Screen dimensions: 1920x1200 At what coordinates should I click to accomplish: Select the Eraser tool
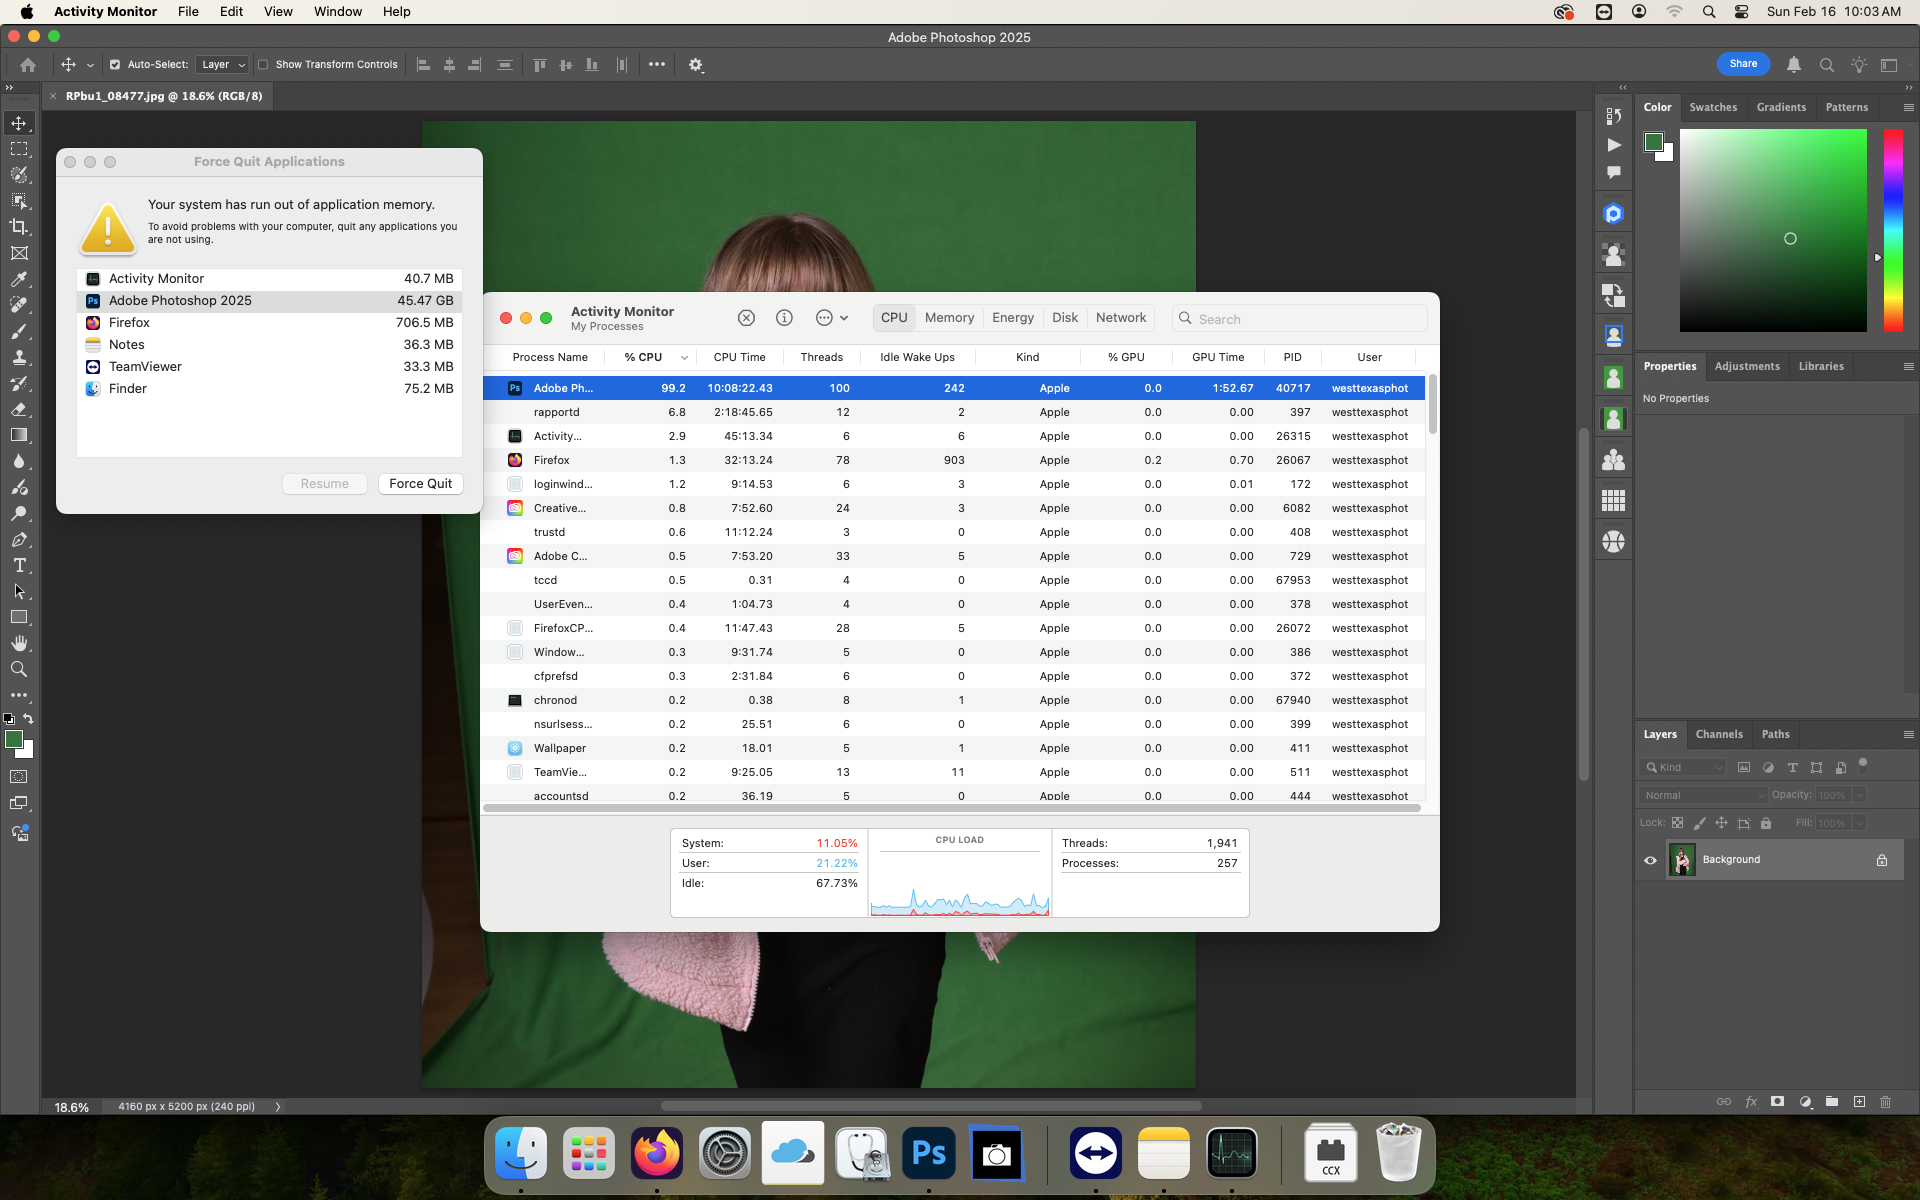click(19, 409)
